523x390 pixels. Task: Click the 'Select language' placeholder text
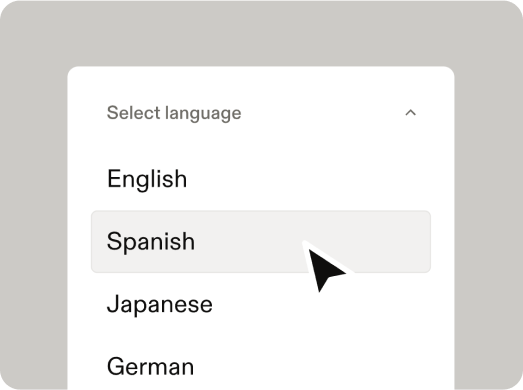[174, 113]
